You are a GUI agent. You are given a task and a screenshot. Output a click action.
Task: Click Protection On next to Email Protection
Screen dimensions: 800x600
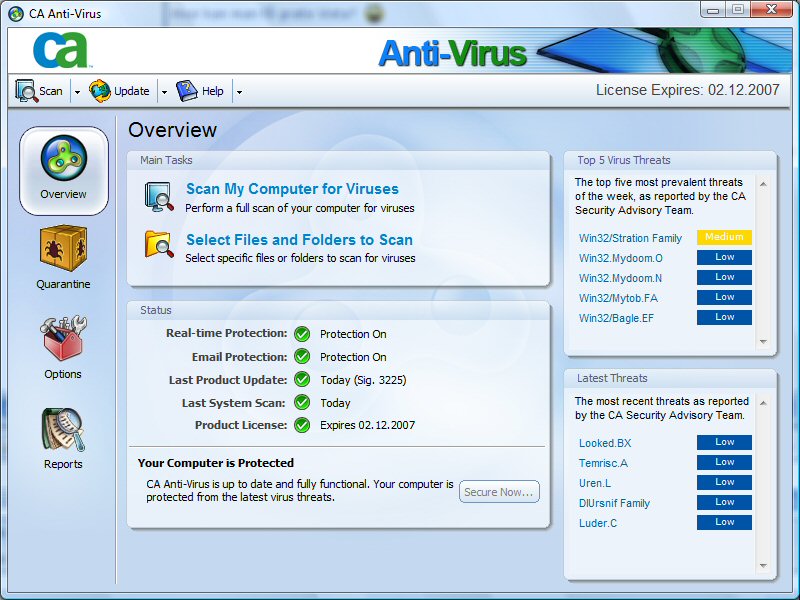tap(353, 357)
